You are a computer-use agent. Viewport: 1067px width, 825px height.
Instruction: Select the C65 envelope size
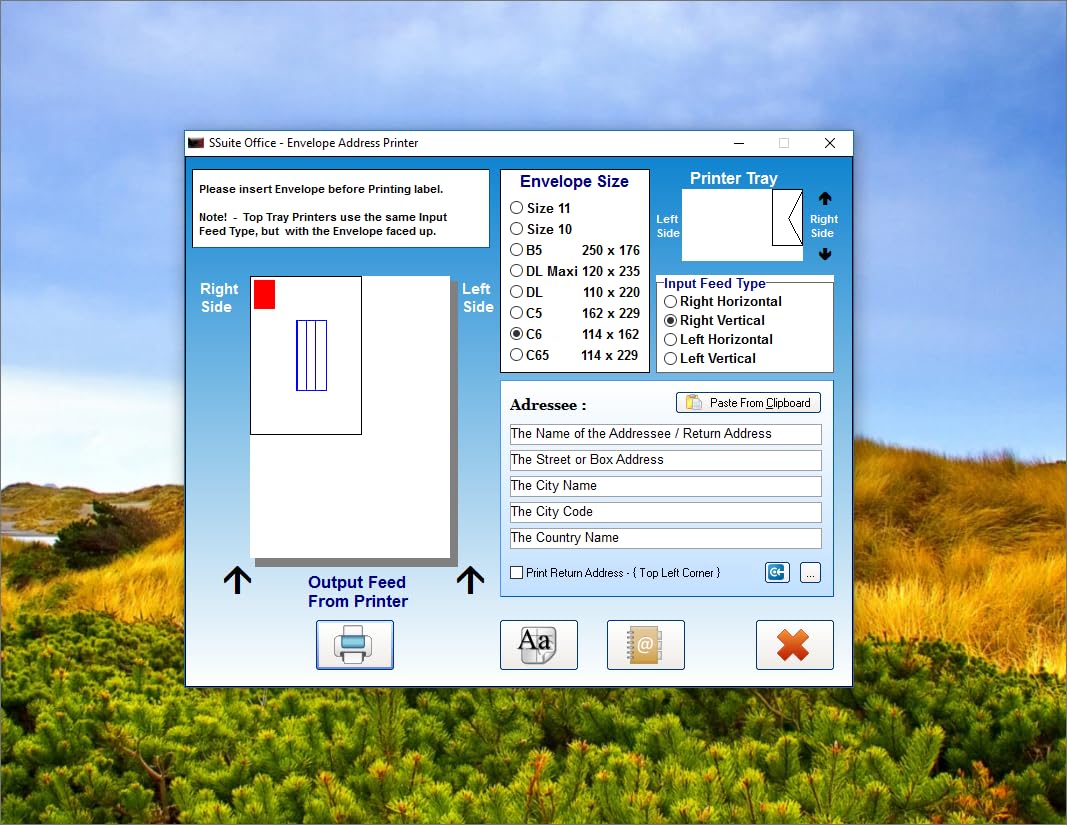click(517, 355)
